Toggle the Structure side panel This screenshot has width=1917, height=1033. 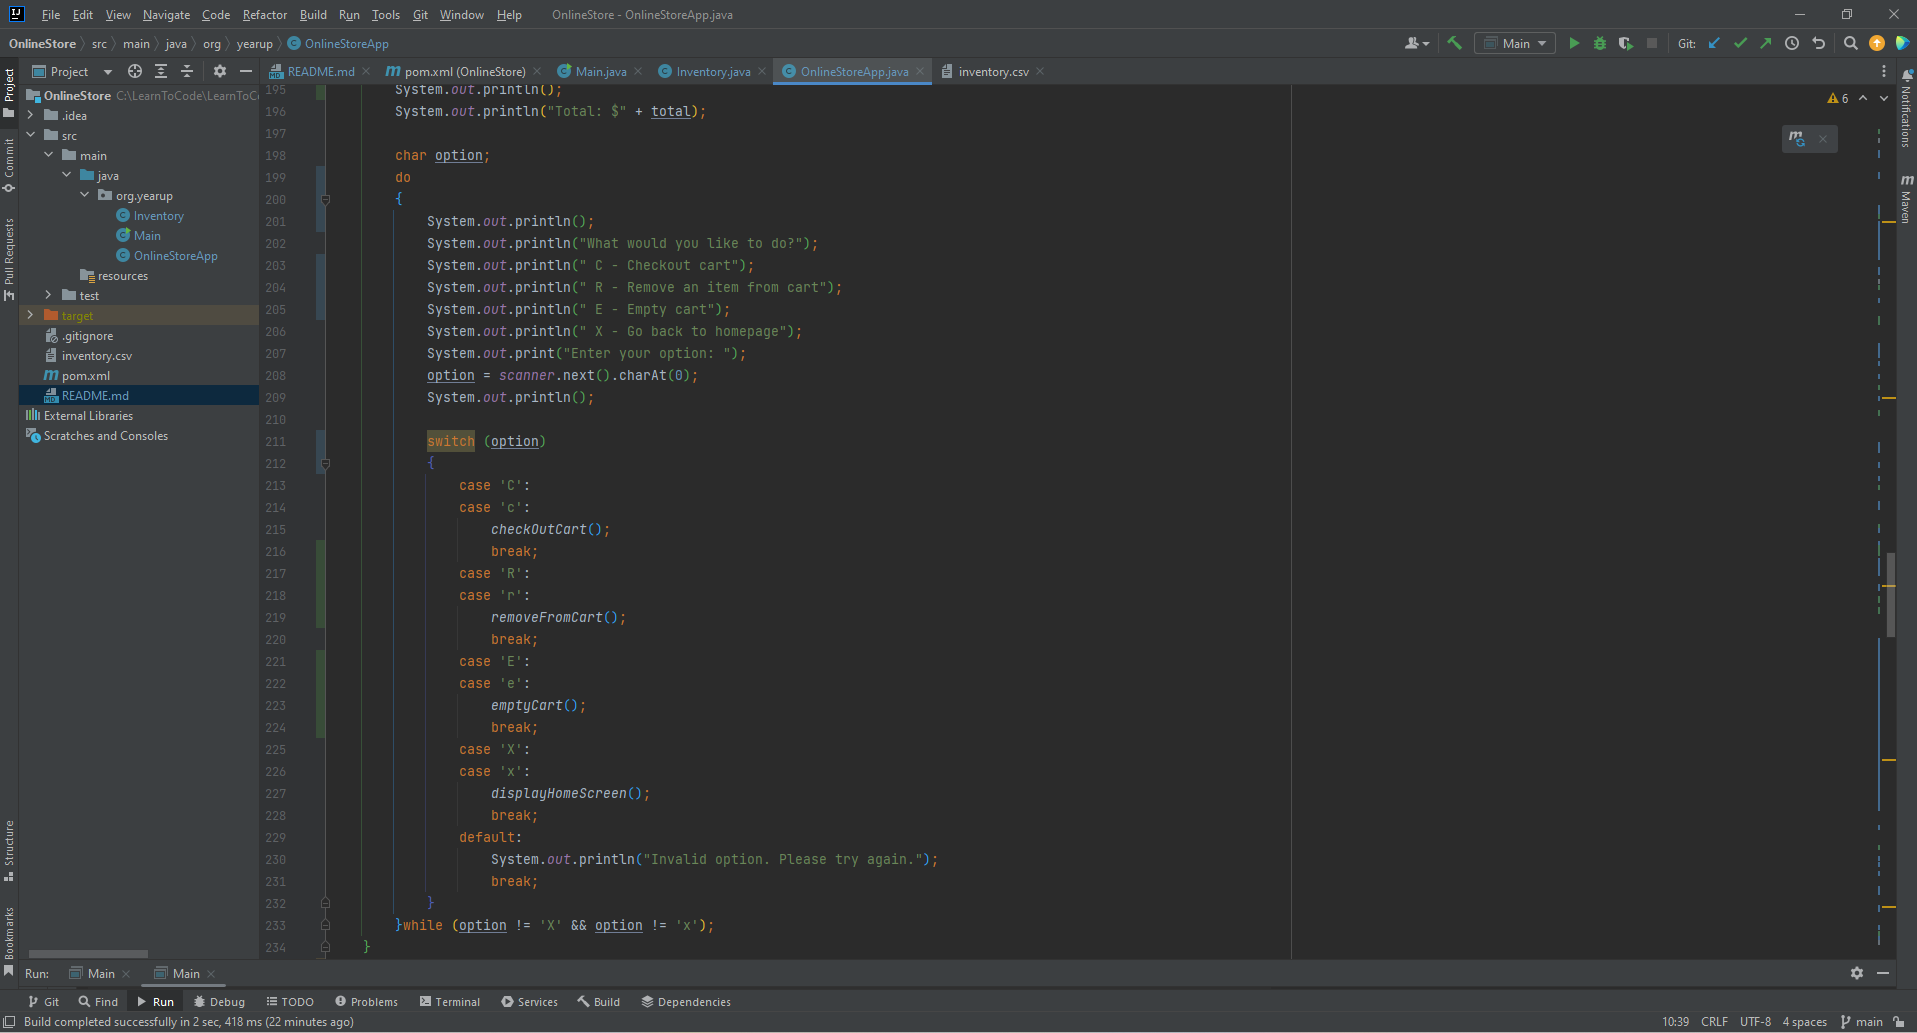[x=9, y=850]
